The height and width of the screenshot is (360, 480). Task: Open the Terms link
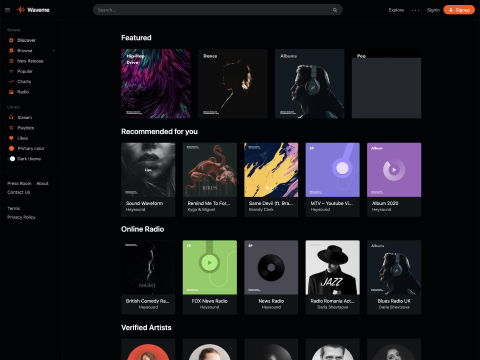(x=14, y=208)
